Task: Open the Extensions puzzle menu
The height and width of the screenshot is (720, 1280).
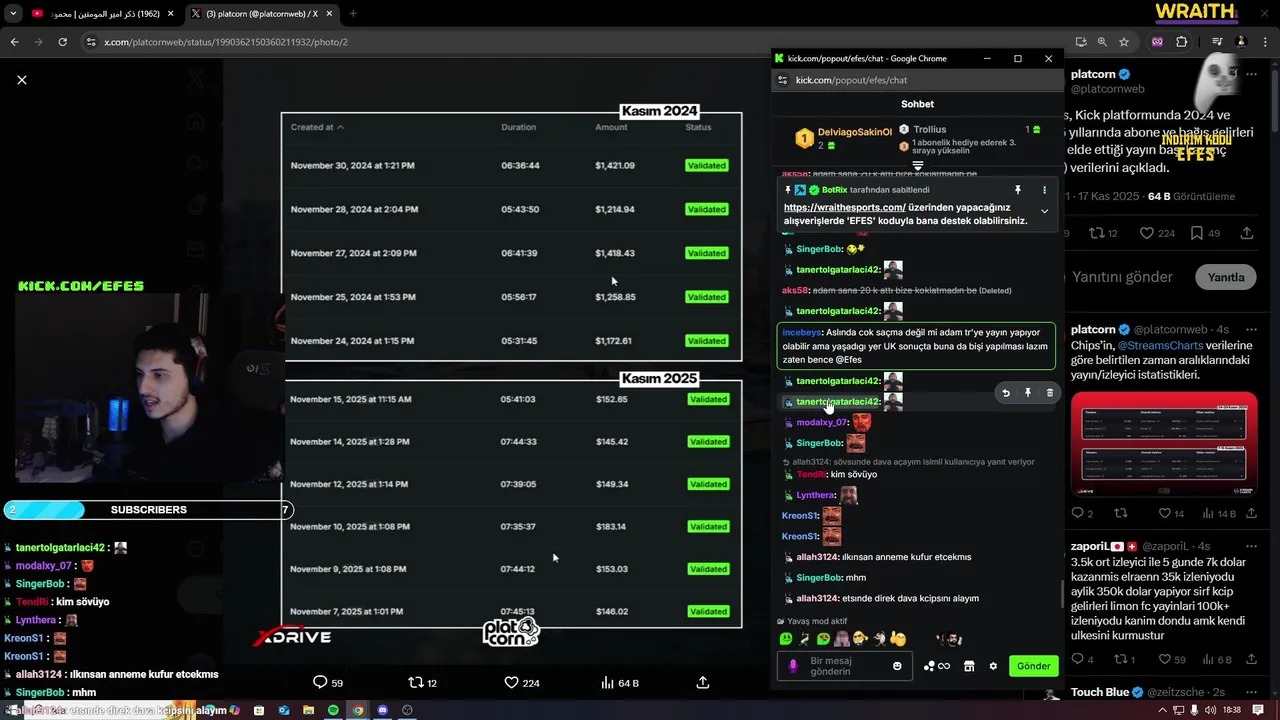Action: pos(1181,42)
